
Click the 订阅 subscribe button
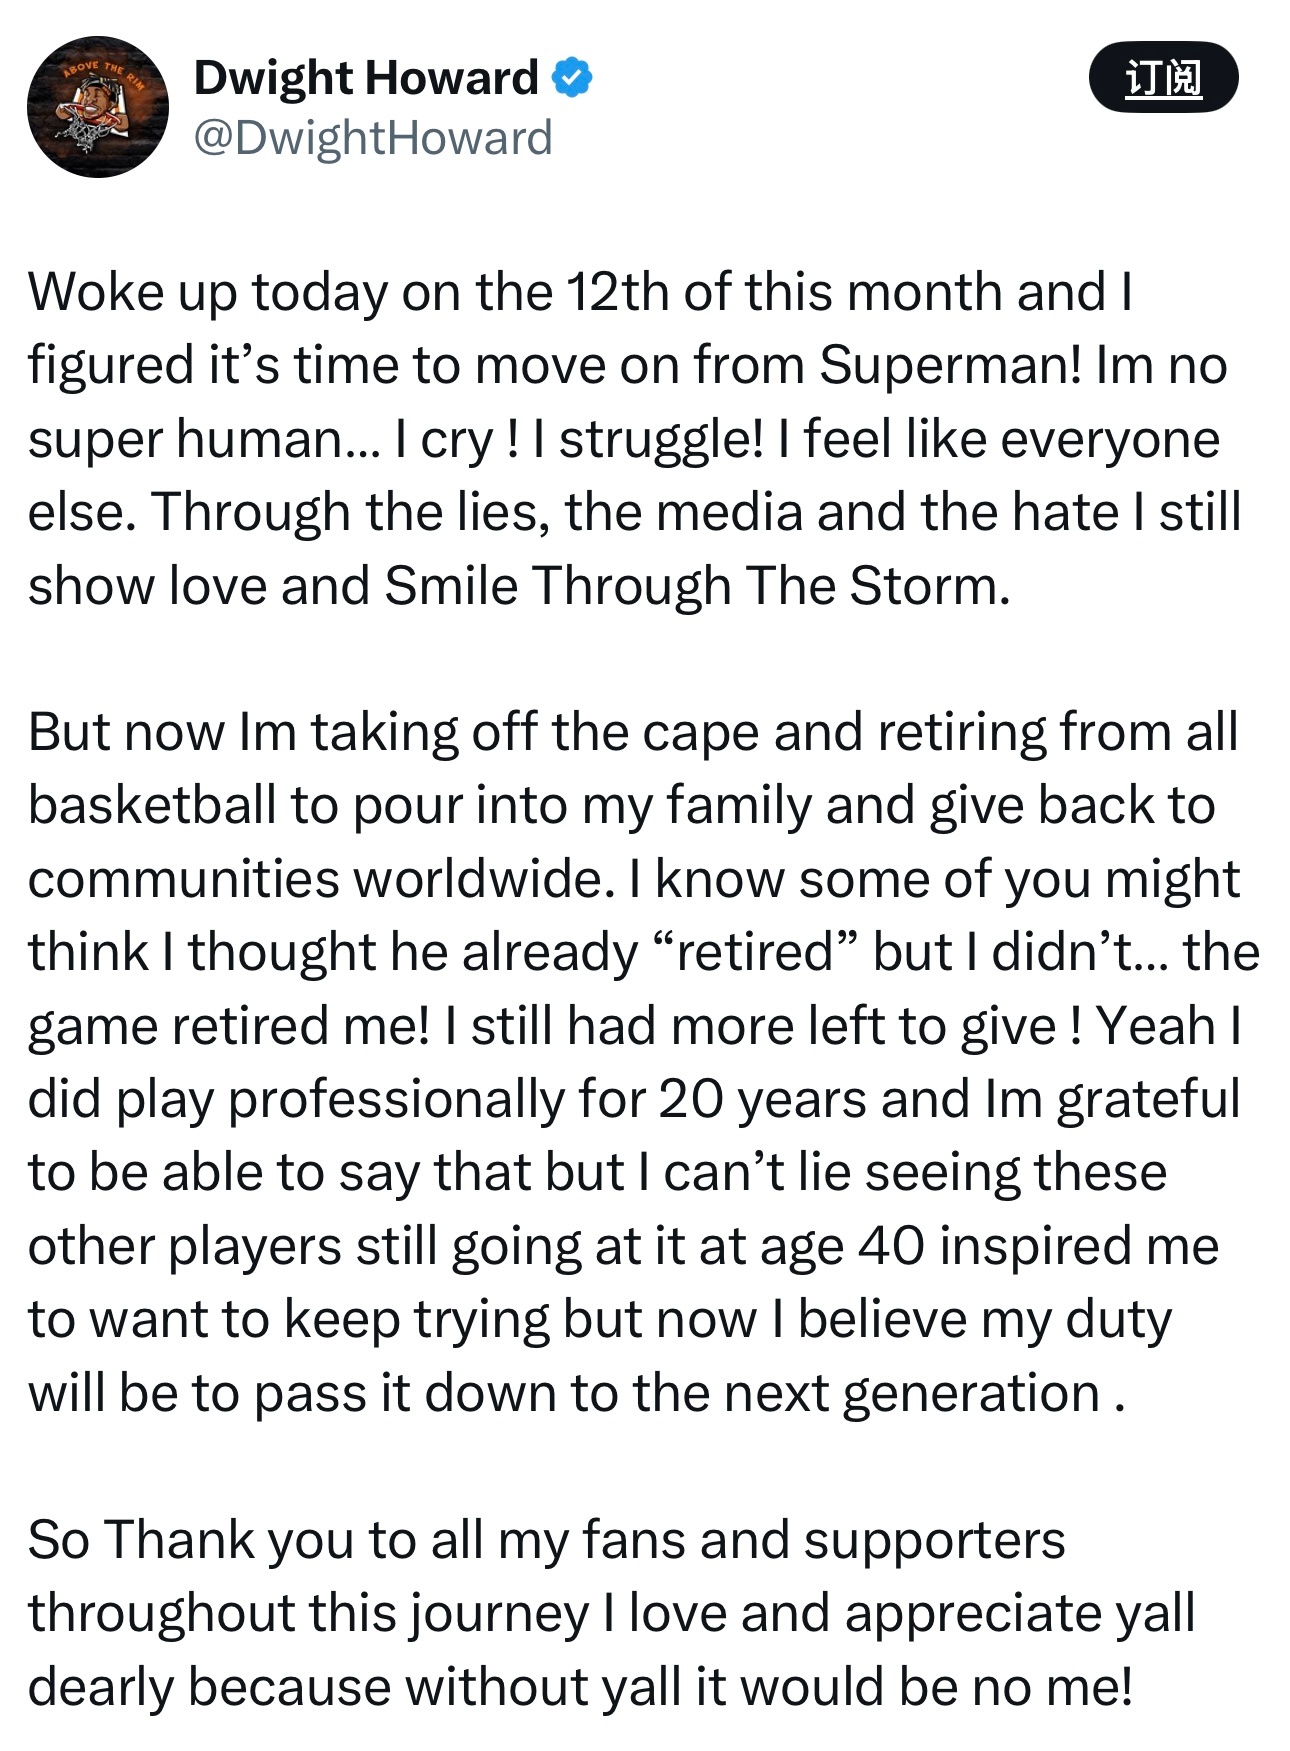pos(1163,77)
